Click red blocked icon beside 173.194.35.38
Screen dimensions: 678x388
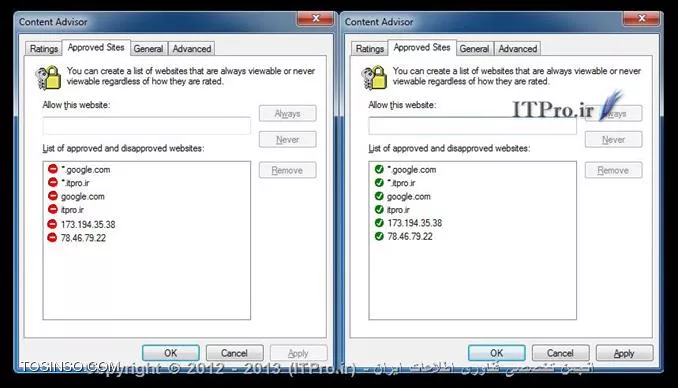(52, 224)
